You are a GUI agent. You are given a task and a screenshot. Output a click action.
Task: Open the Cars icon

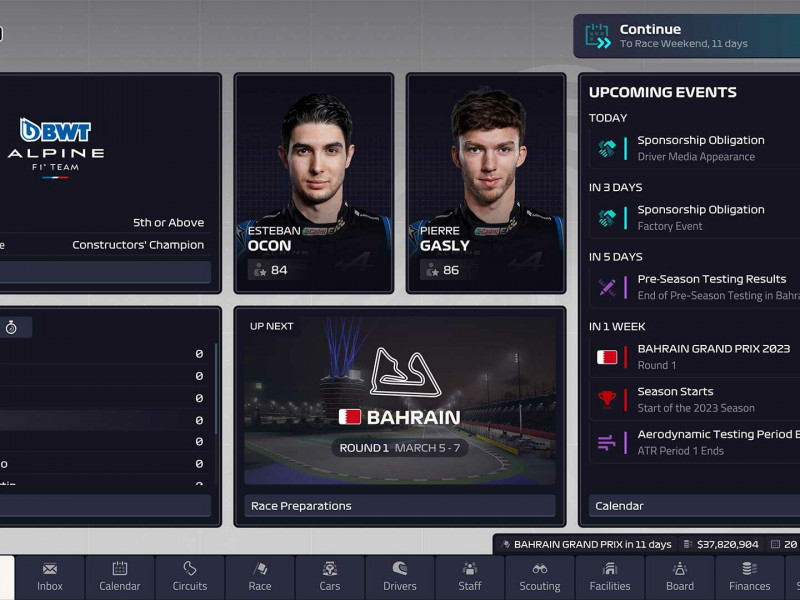pos(330,568)
